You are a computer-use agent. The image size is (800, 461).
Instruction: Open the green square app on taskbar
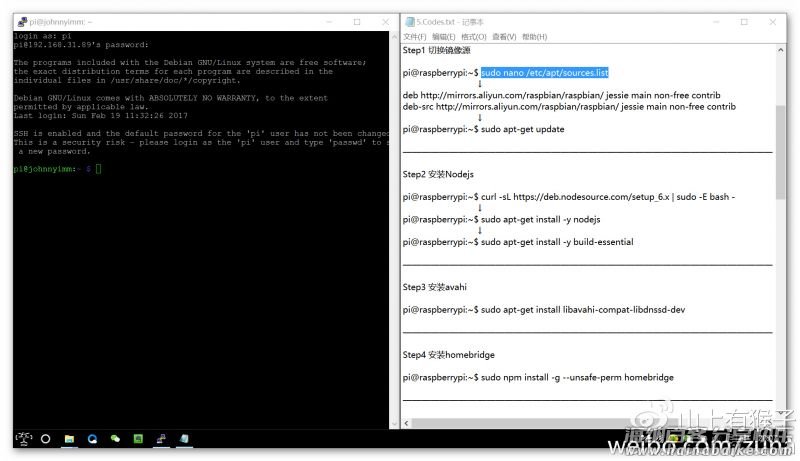[x=138, y=439]
